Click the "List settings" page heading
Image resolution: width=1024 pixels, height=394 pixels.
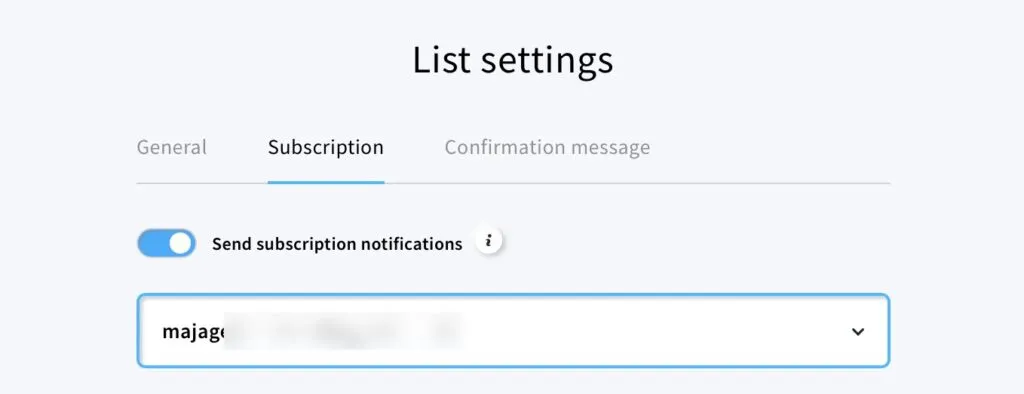[513, 61]
